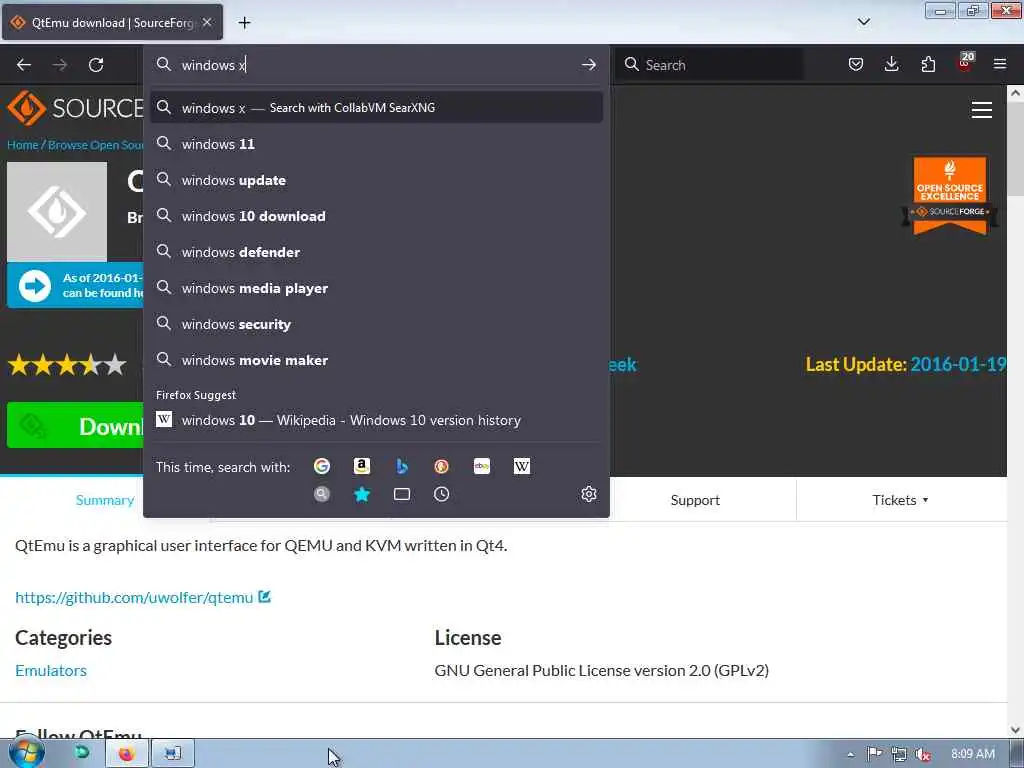Close the QtEmu download tab

[206, 22]
